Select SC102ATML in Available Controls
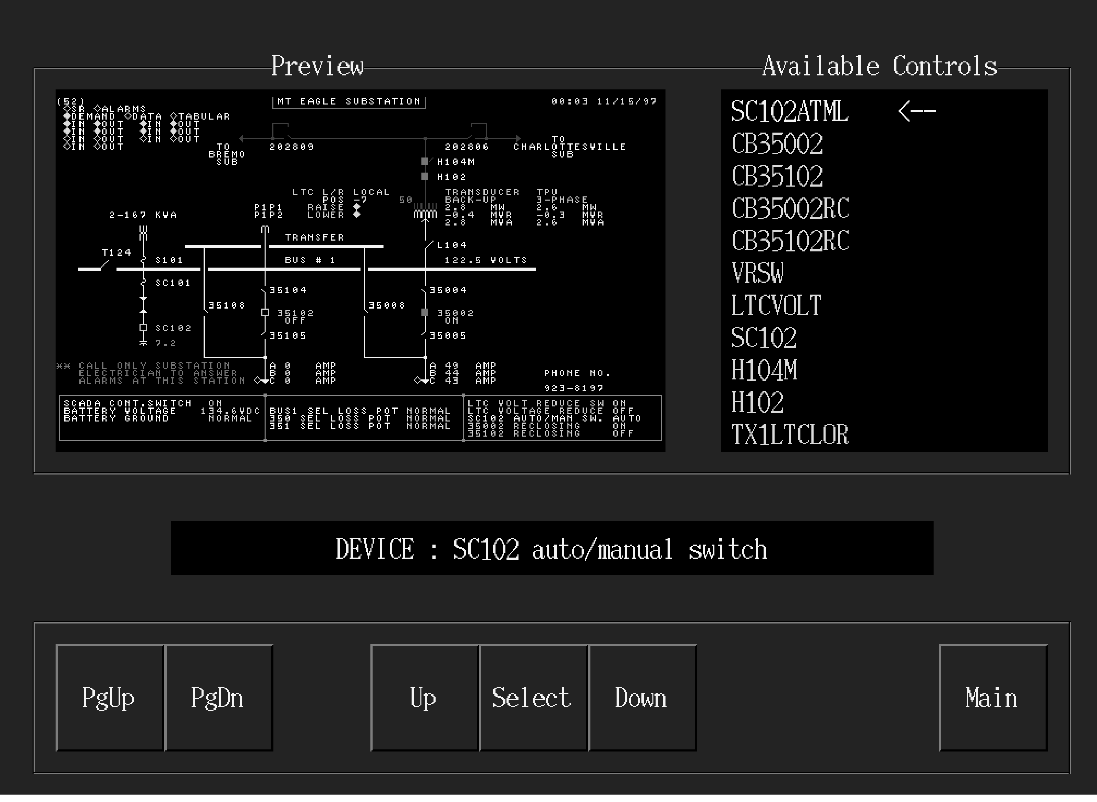Viewport: 1097px width, 802px height. click(x=790, y=113)
